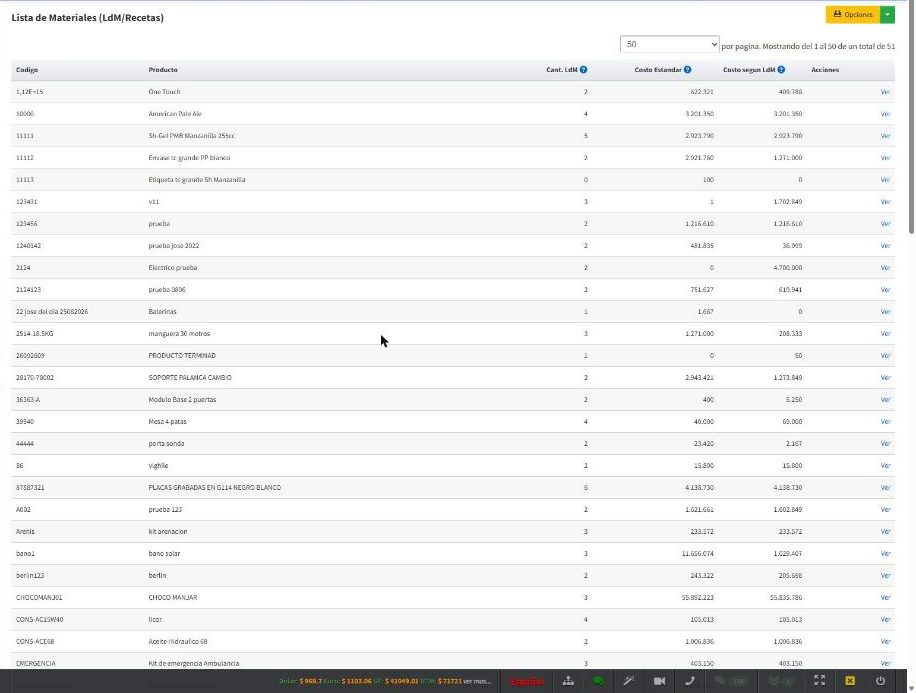The height and width of the screenshot is (693, 916).
Task: Click the Cant. LdM column header text
Action: pos(562,70)
